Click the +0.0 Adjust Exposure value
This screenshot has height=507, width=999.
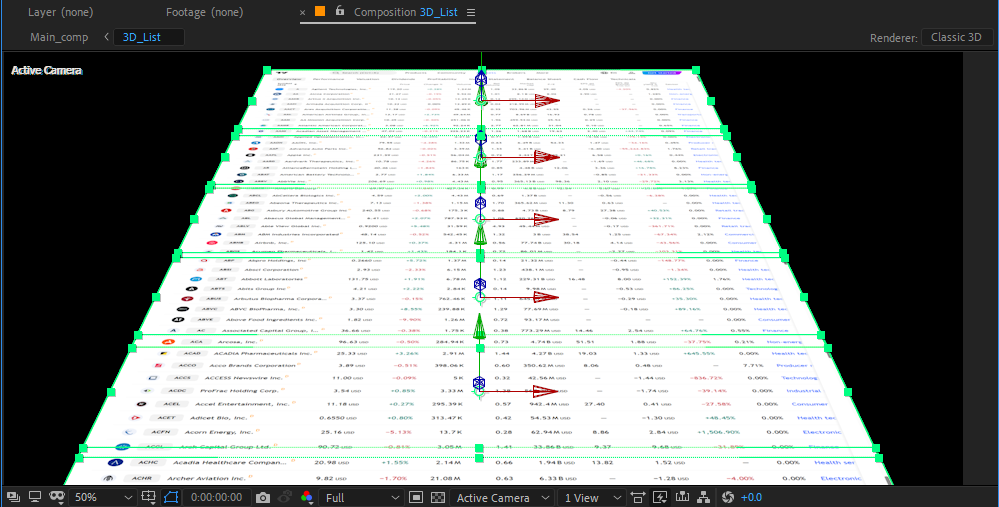[751, 497]
